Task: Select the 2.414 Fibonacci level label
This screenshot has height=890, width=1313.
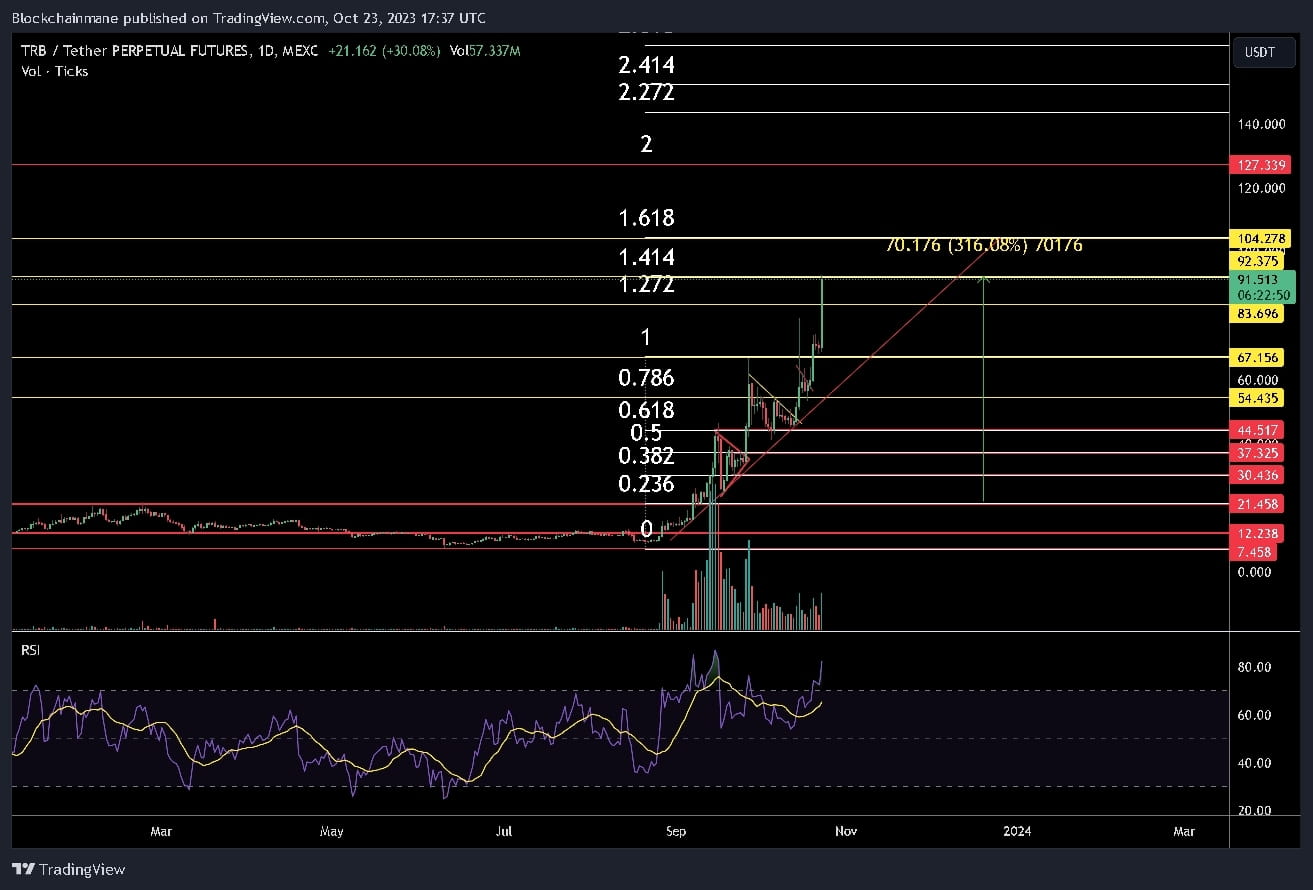Action: coord(646,66)
